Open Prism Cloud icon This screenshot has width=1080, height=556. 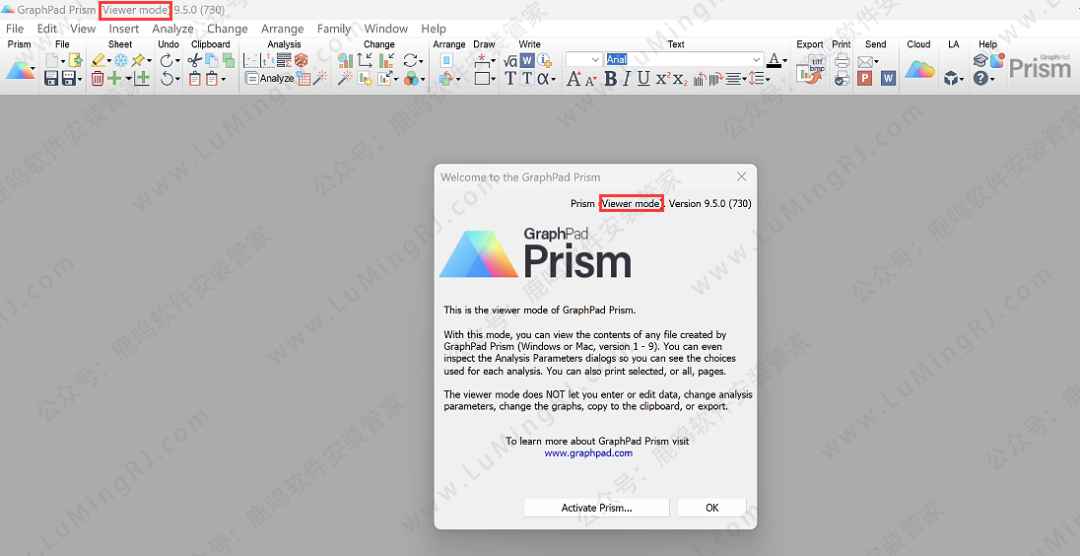click(x=919, y=70)
